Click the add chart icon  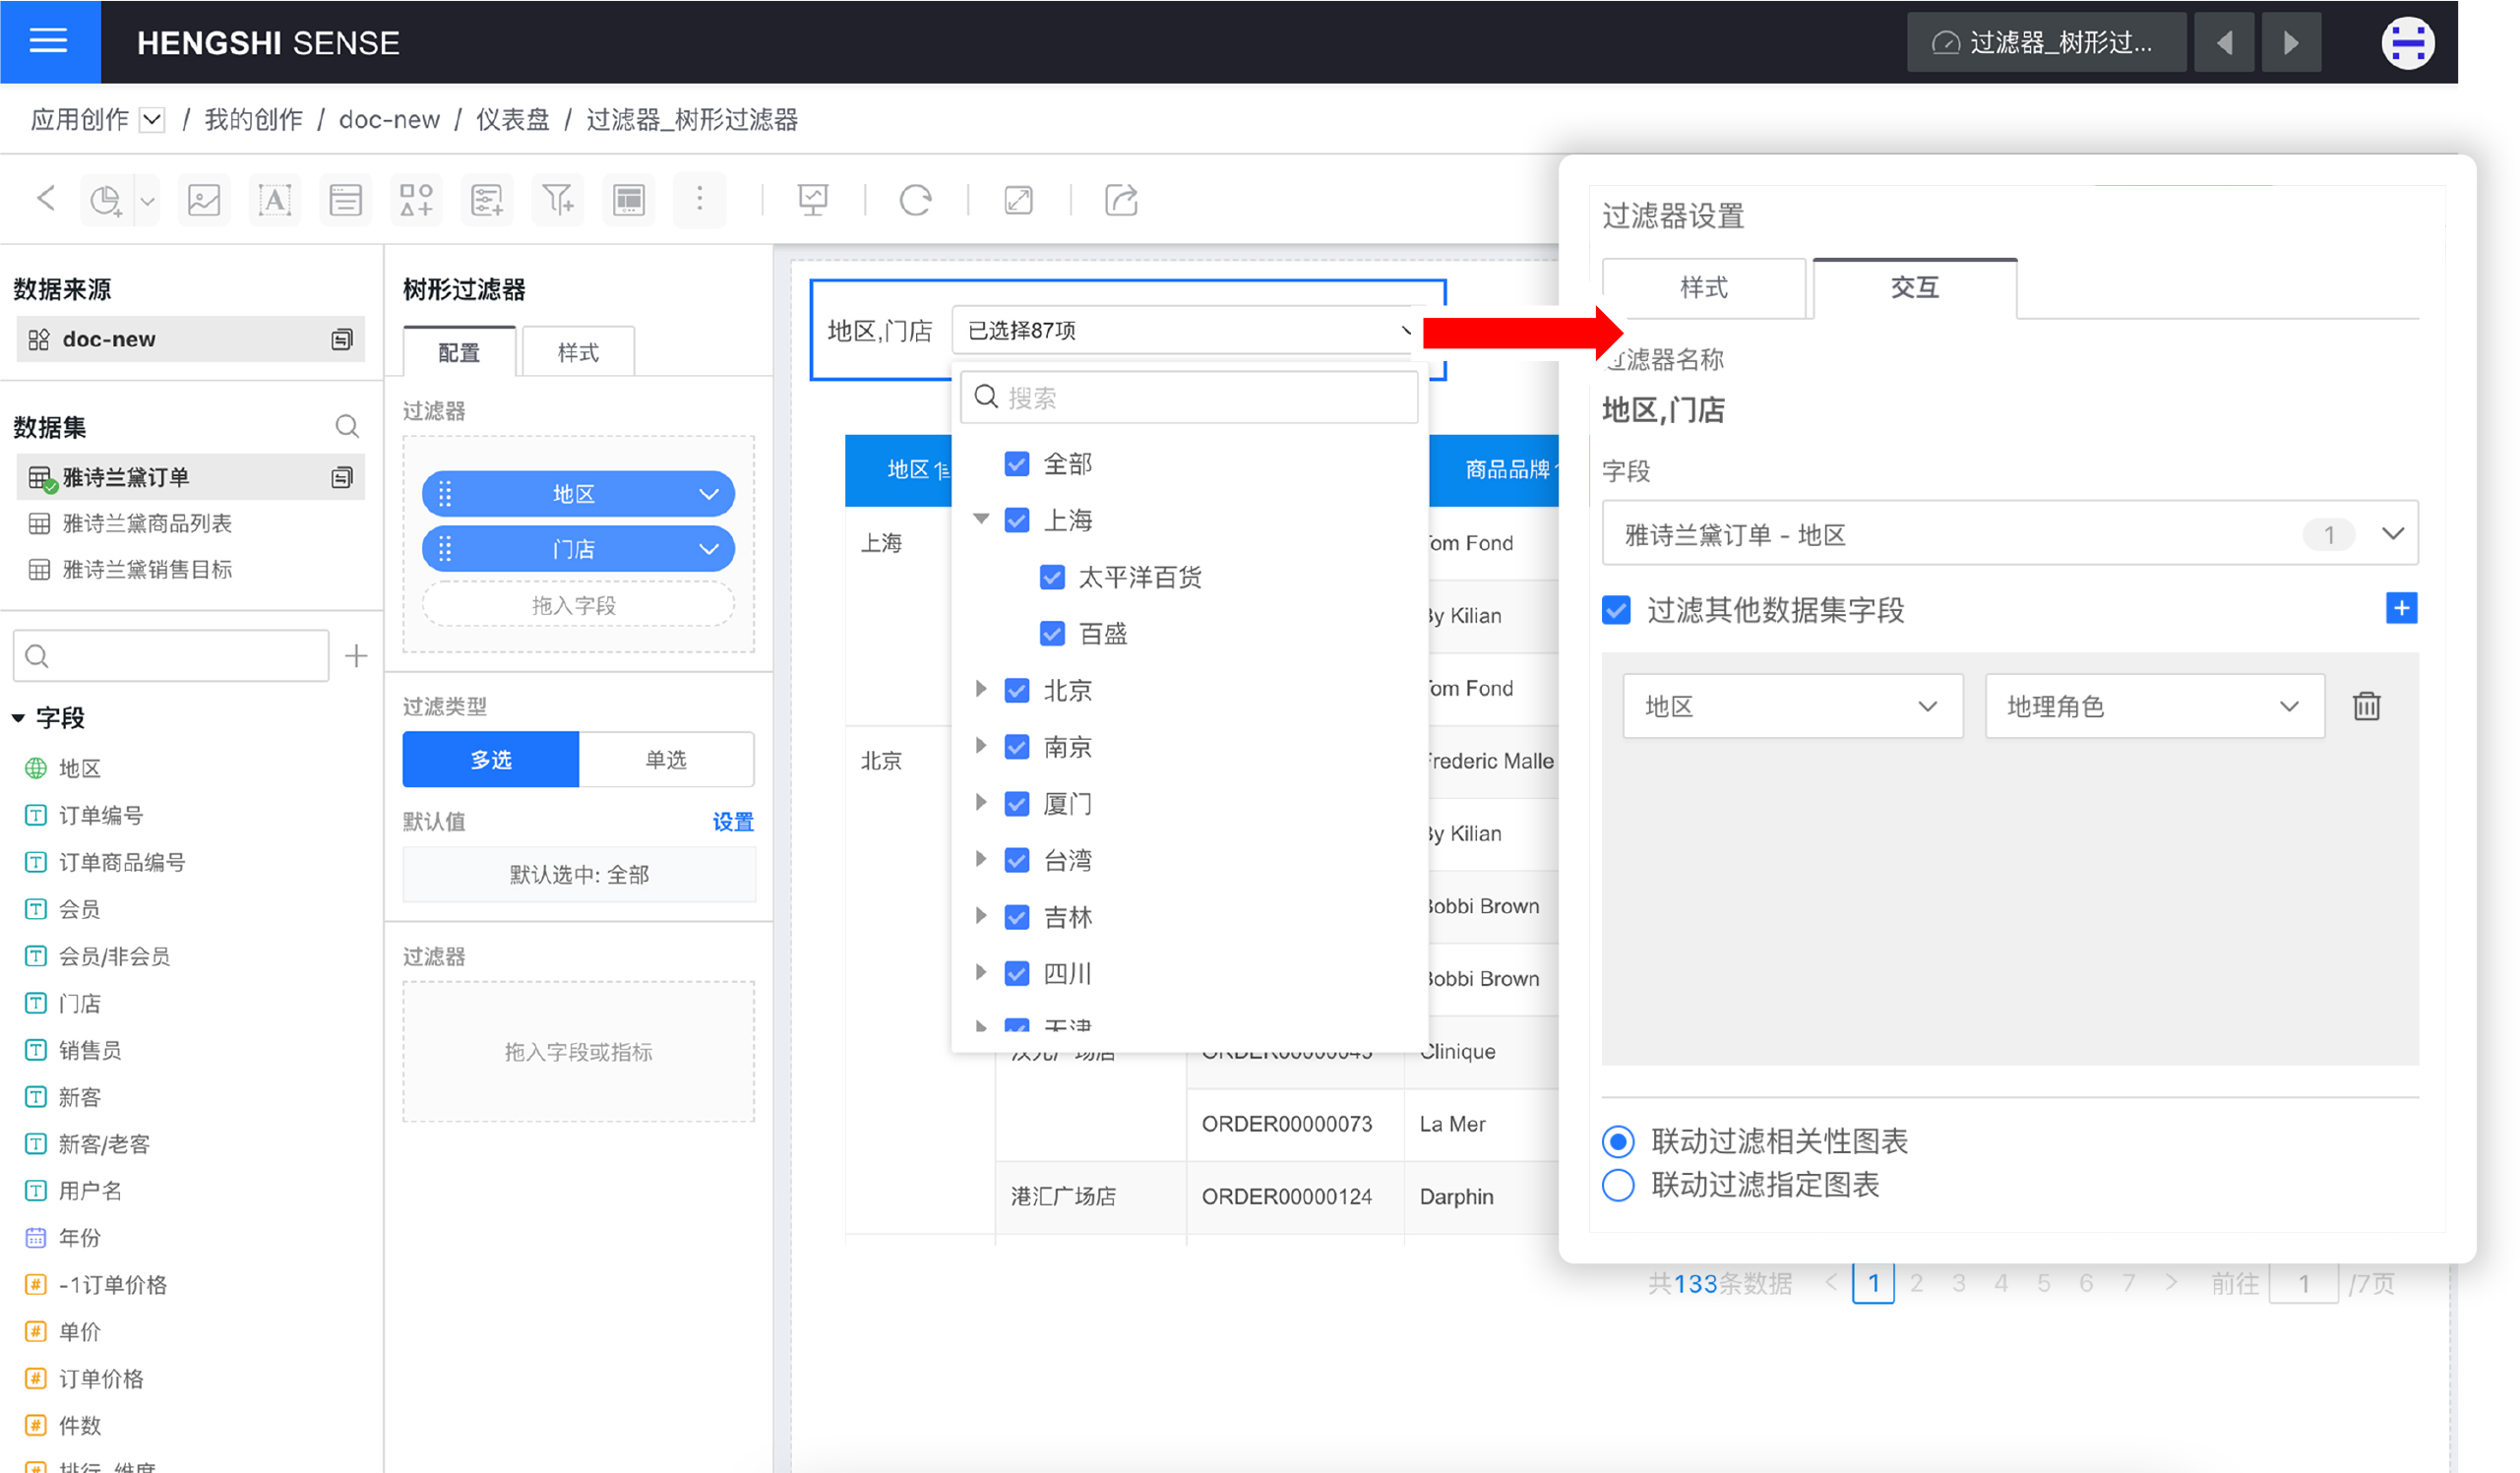pos(106,200)
